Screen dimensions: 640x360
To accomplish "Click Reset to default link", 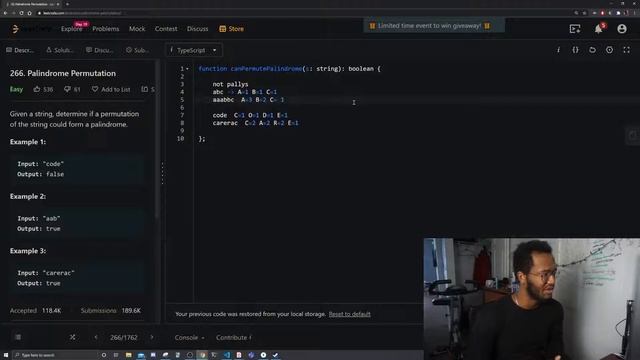I will click(349, 314).
